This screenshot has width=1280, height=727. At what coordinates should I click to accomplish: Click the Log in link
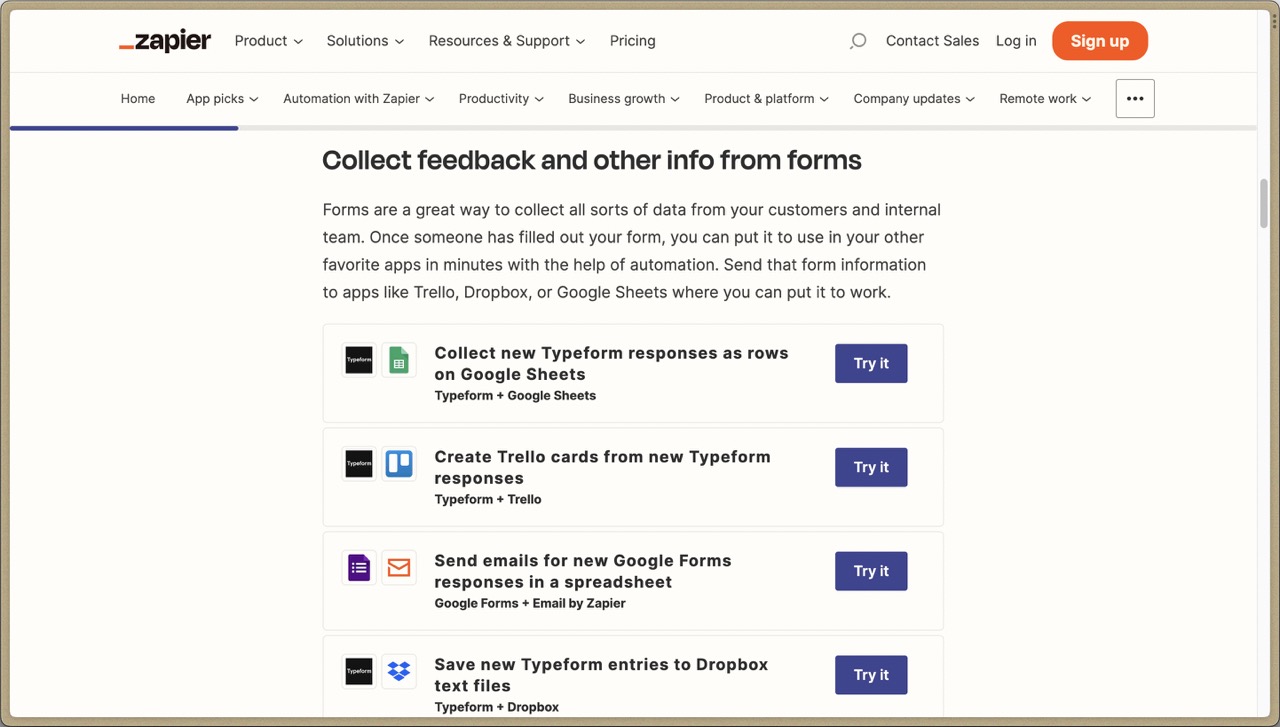coord(1016,41)
